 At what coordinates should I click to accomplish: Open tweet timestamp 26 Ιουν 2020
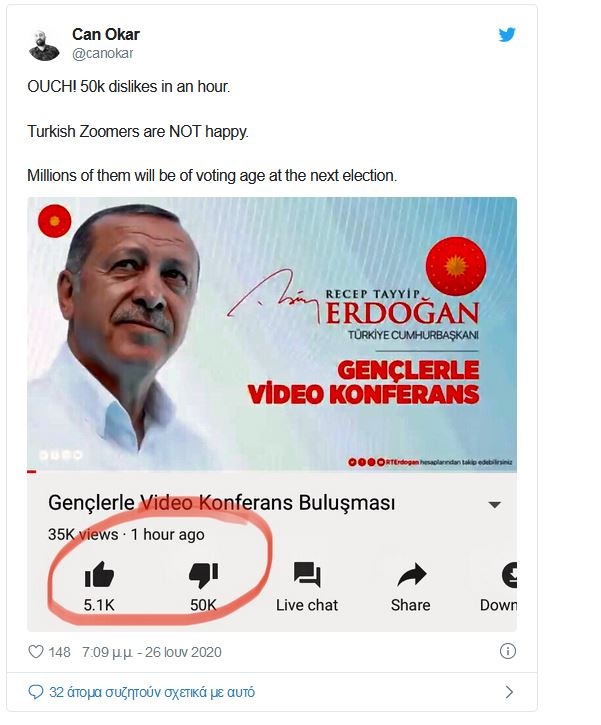(152, 652)
